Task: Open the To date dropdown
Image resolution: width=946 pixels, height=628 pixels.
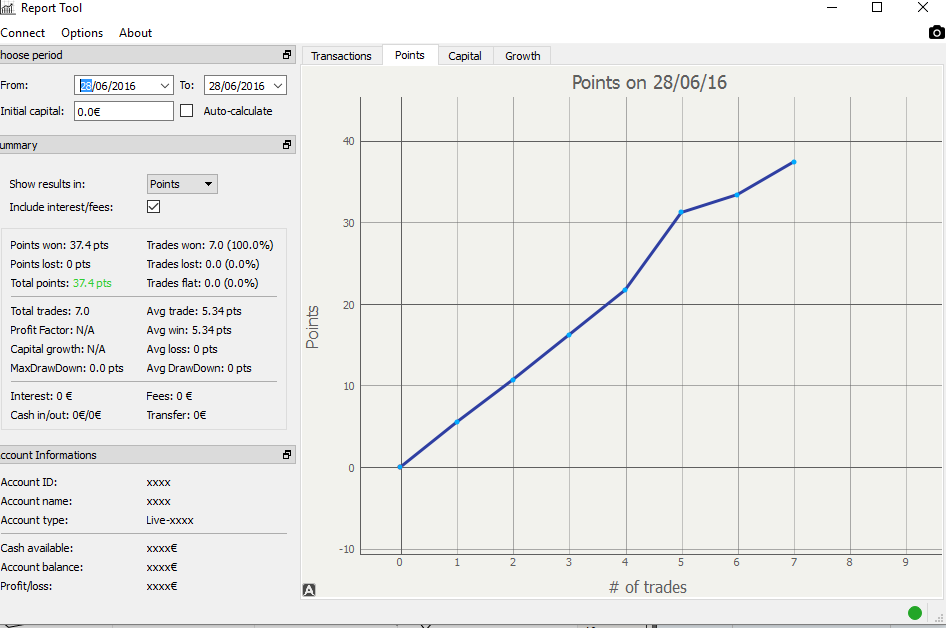Action: point(278,86)
